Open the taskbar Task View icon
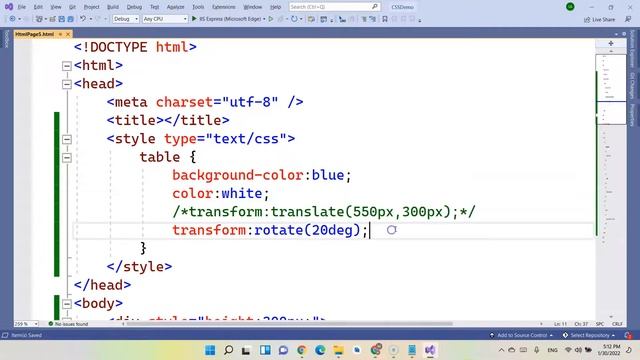Image resolution: width=640 pixels, height=360 pixels. (246, 350)
